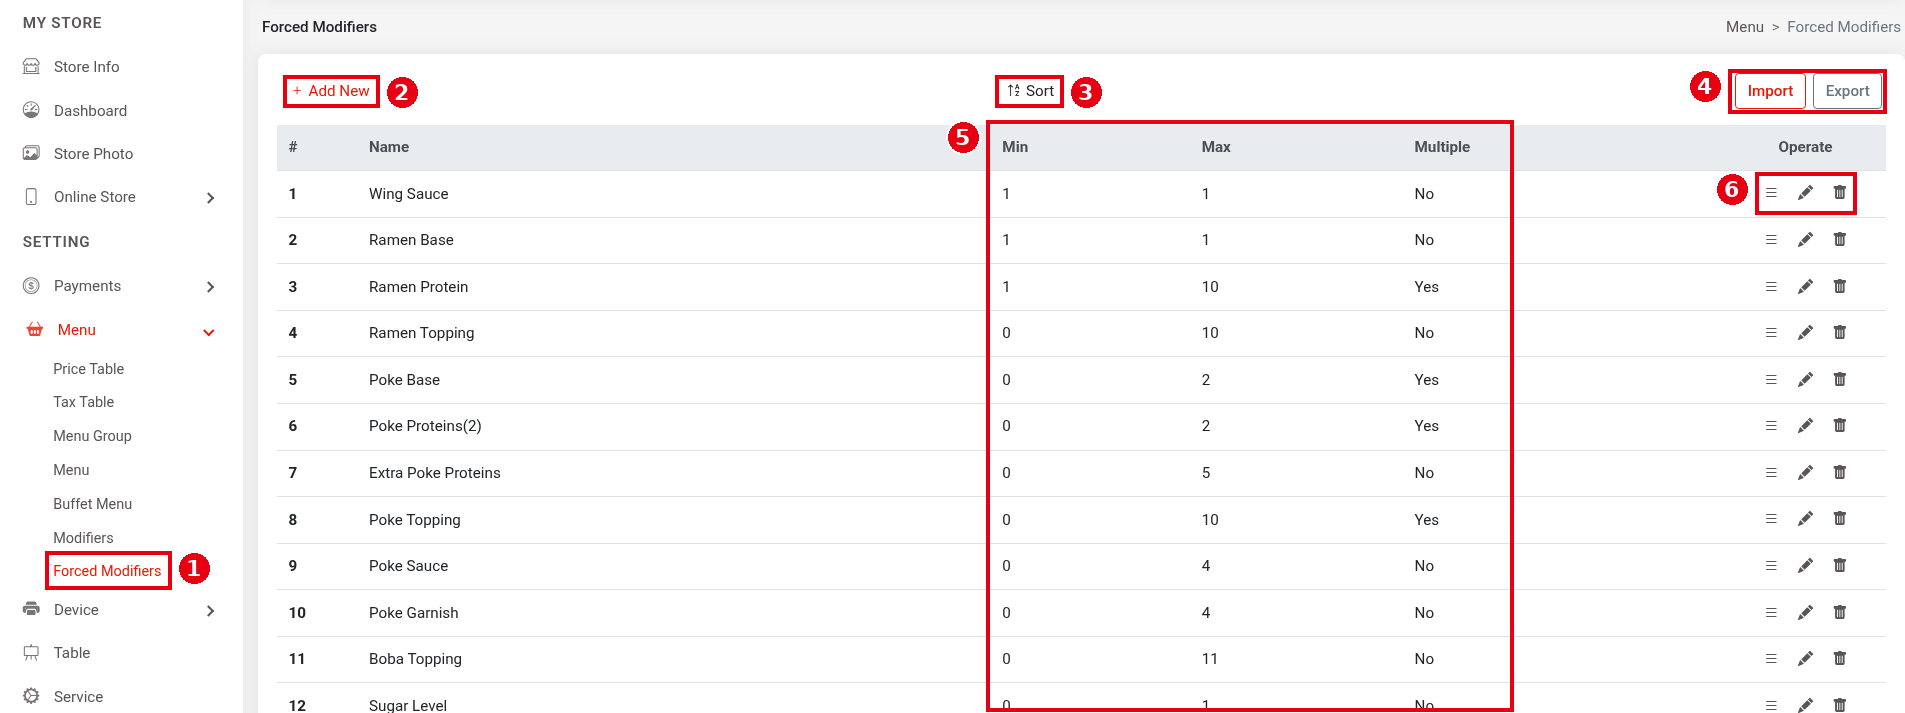Expand the Payments section chevron
The height and width of the screenshot is (713, 1905).
(210, 287)
